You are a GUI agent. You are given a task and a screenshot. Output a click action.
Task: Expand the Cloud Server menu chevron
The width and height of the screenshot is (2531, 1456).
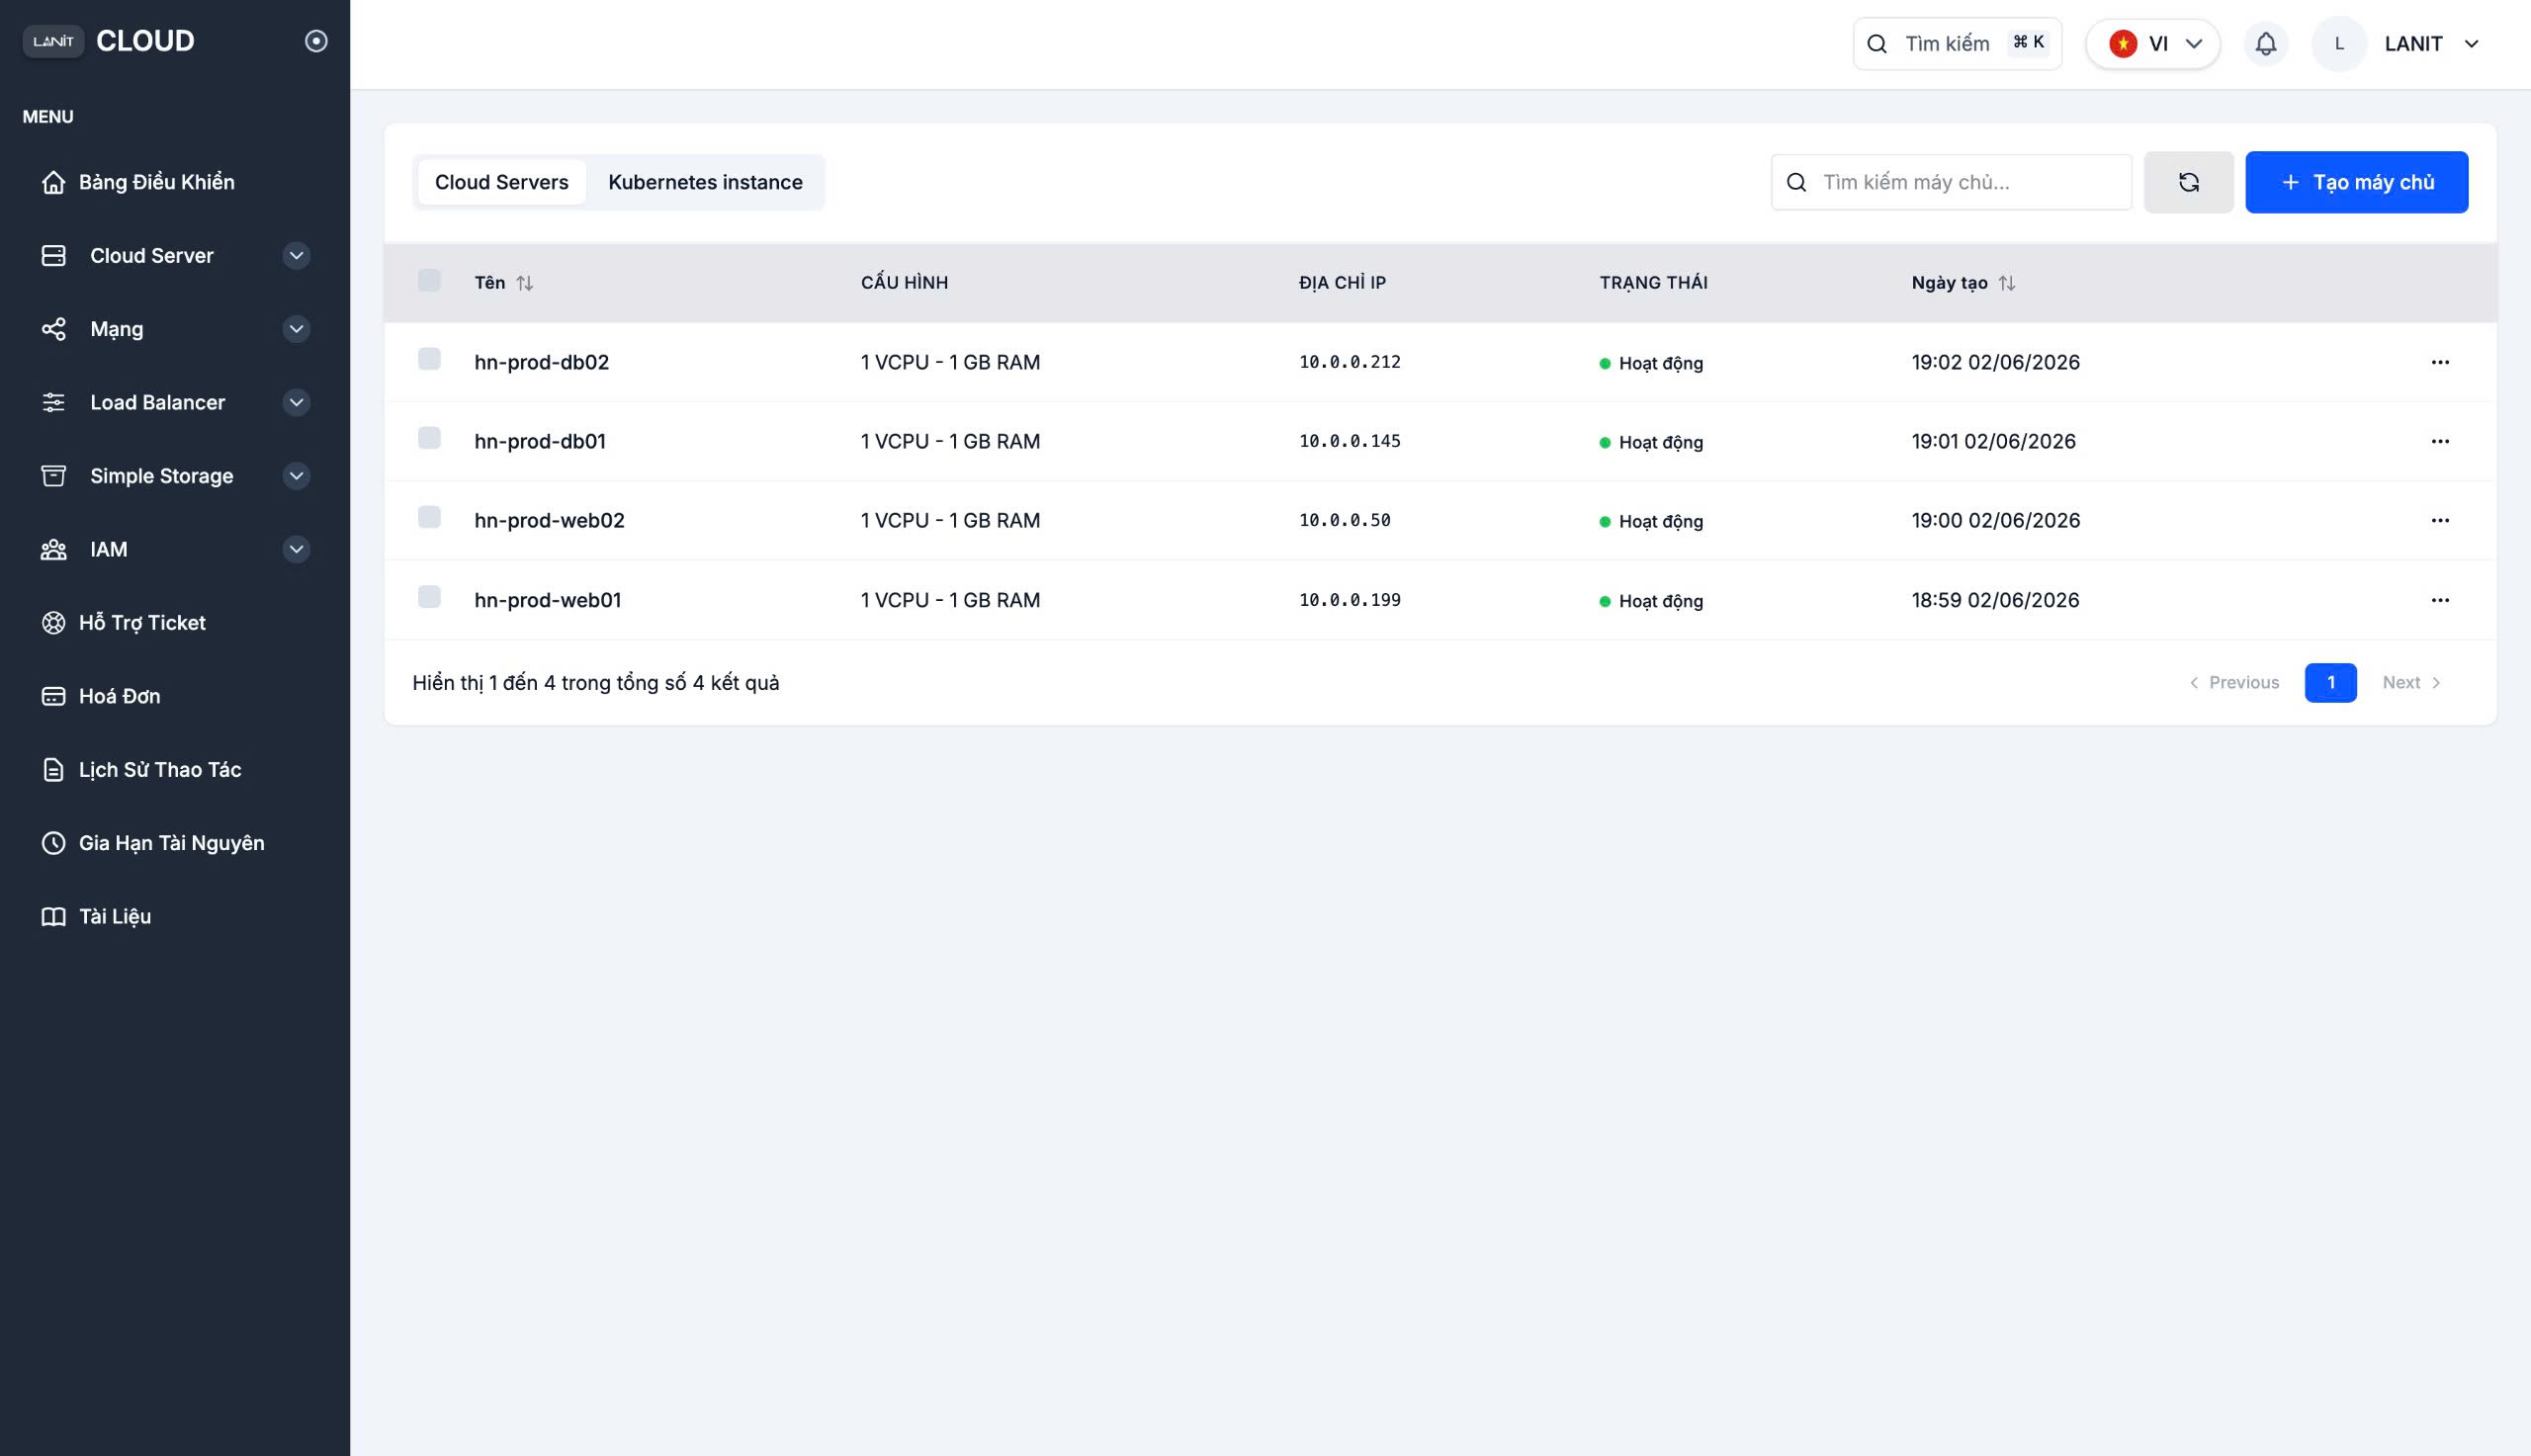coord(296,256)
